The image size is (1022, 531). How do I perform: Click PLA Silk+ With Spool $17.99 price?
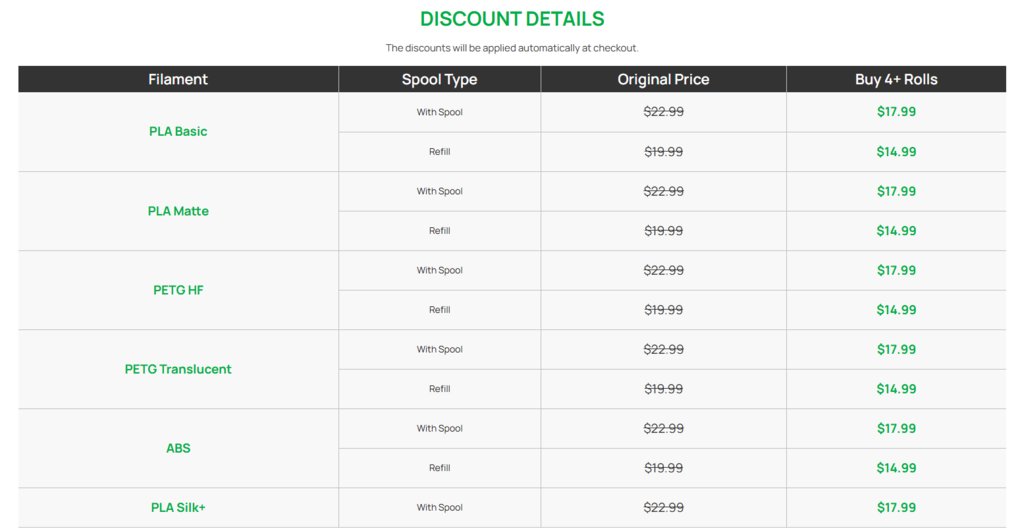[x=896, y=508]
